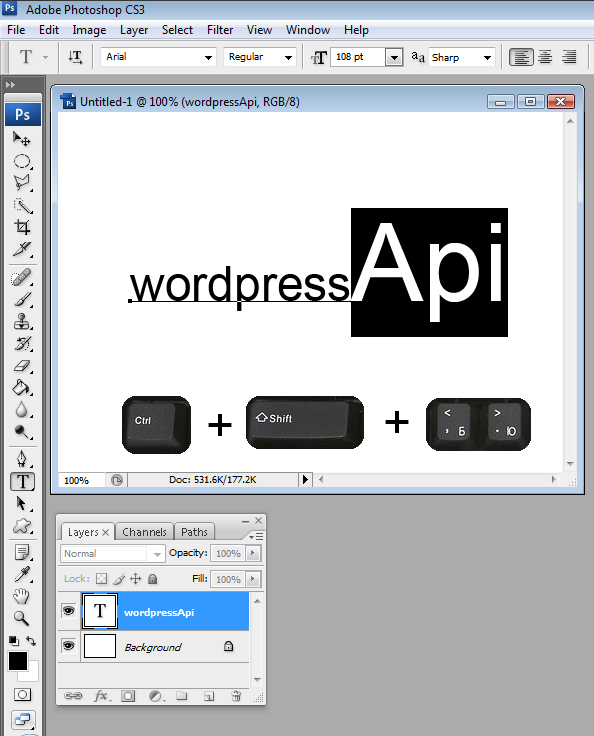
Task: Switch to the Paths tab
Action: click(x=194, y=532)
